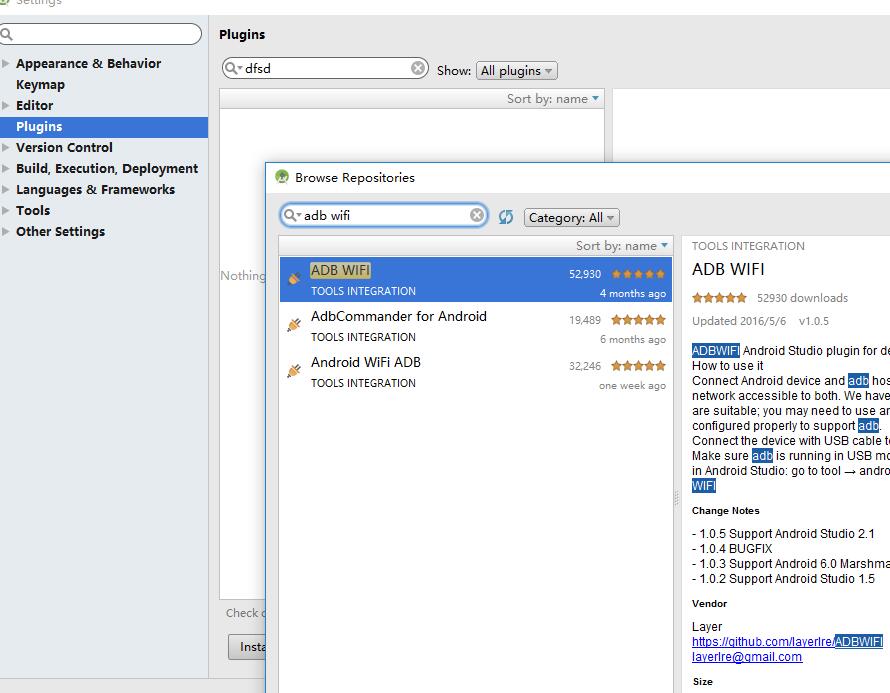Viewport: 890px width, 693px height.
Task: Expand the Other Settings node
Action: [6, 231]
